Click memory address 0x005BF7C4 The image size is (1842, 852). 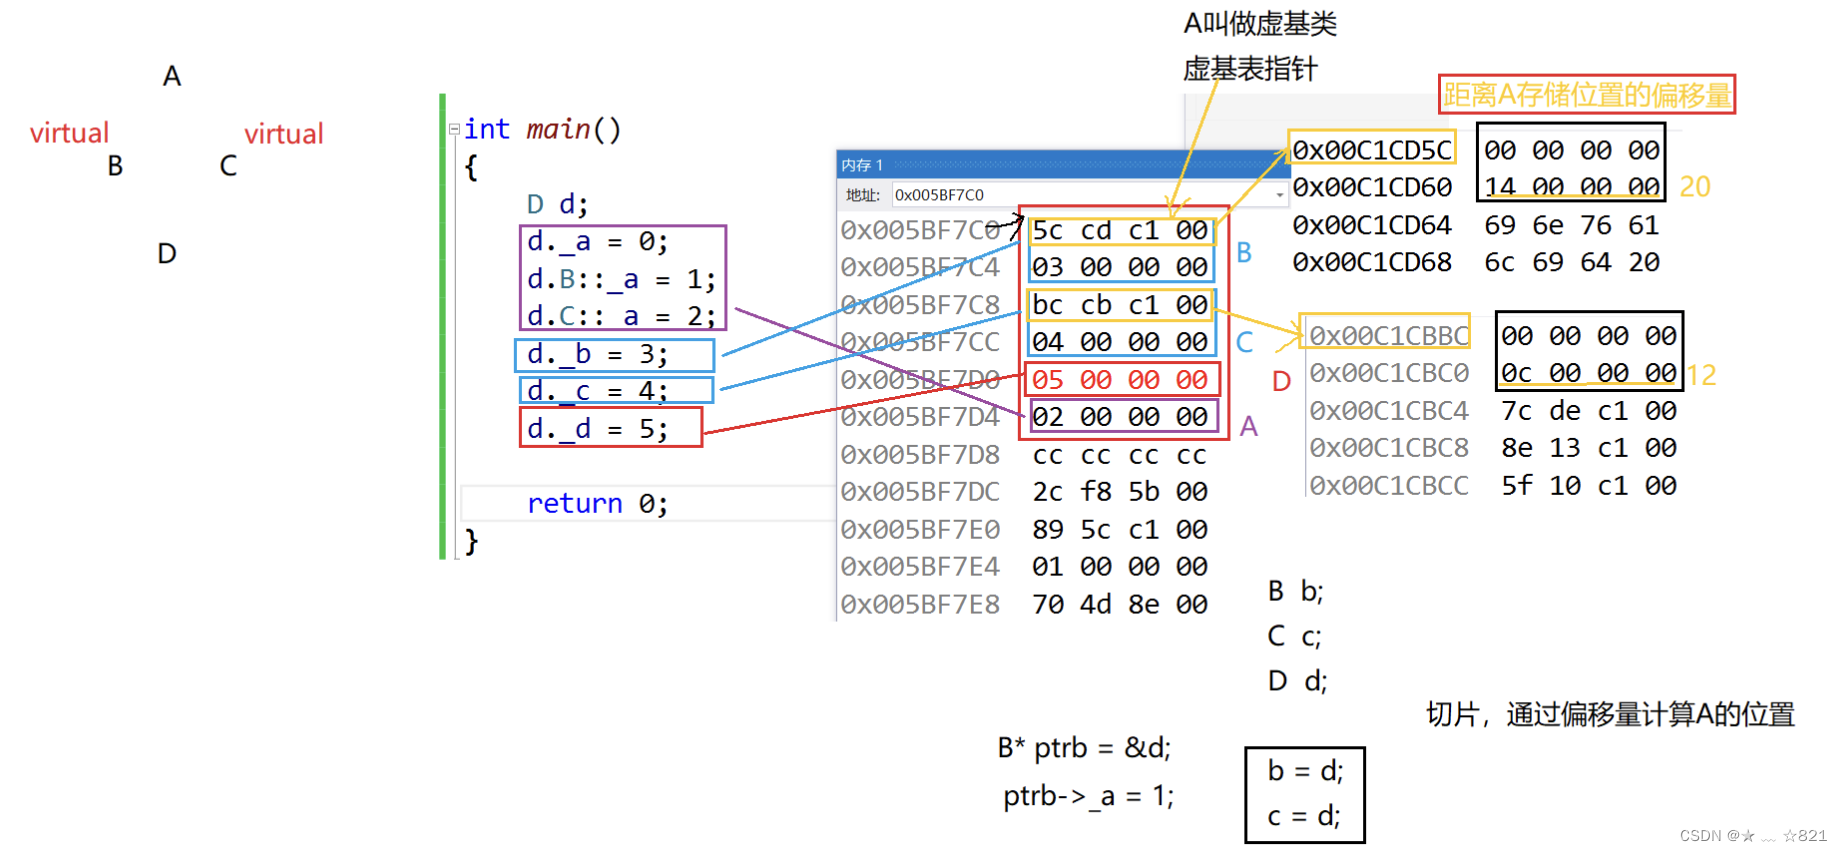pyautogui.click(x=920, y=267)
